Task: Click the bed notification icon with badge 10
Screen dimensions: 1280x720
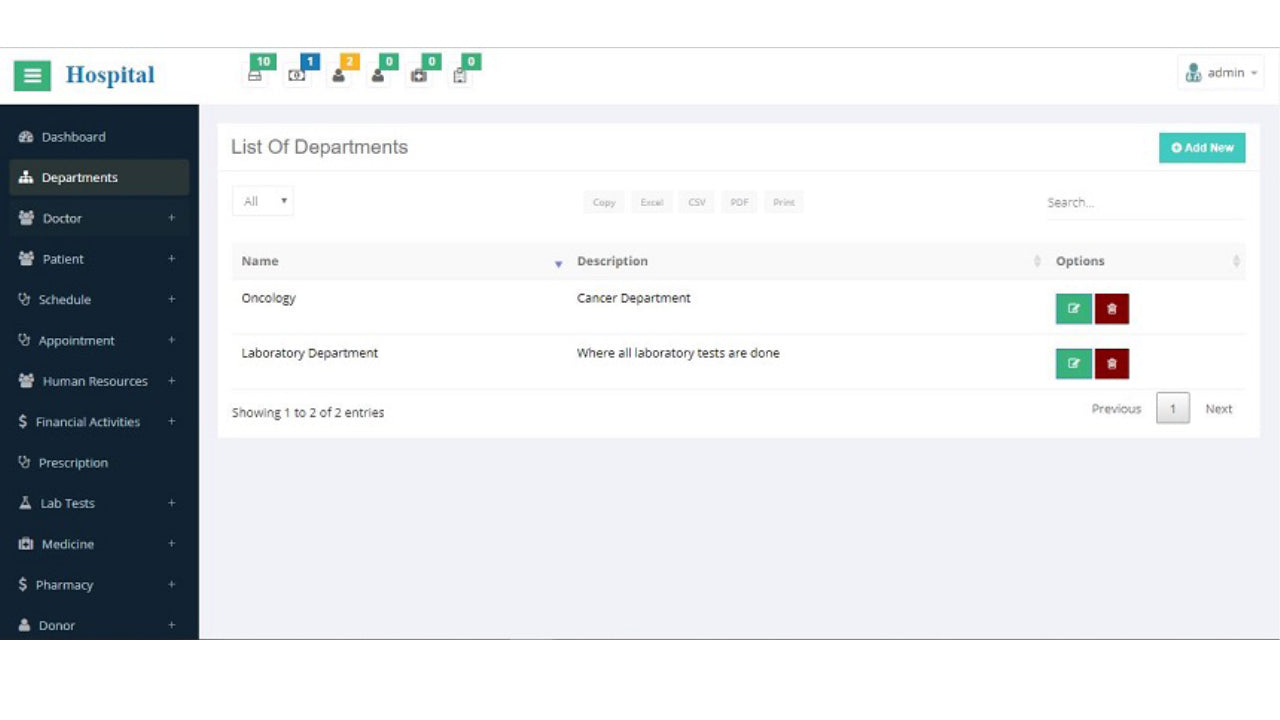Action: (256, 75)
